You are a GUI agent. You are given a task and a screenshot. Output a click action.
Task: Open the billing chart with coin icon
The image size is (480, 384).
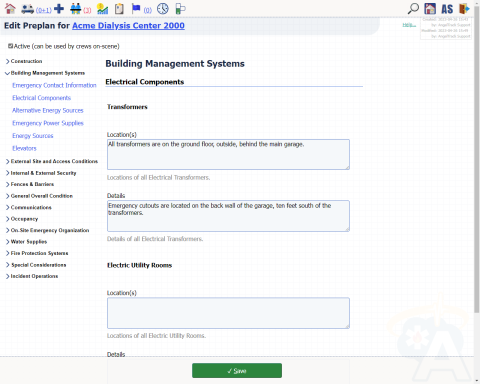pos(102,9)
